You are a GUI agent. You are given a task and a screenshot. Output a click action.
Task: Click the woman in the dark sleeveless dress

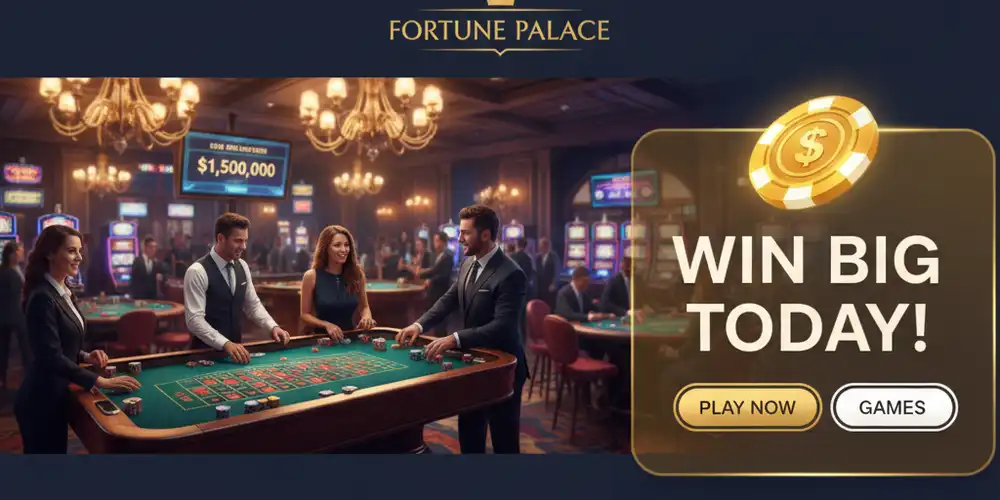click(x=337, y=283)
